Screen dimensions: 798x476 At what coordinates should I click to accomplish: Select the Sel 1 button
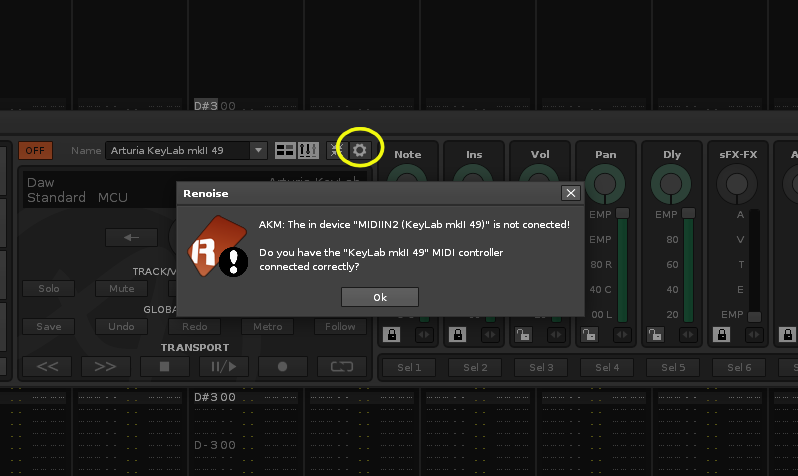(x=409, y=367)
